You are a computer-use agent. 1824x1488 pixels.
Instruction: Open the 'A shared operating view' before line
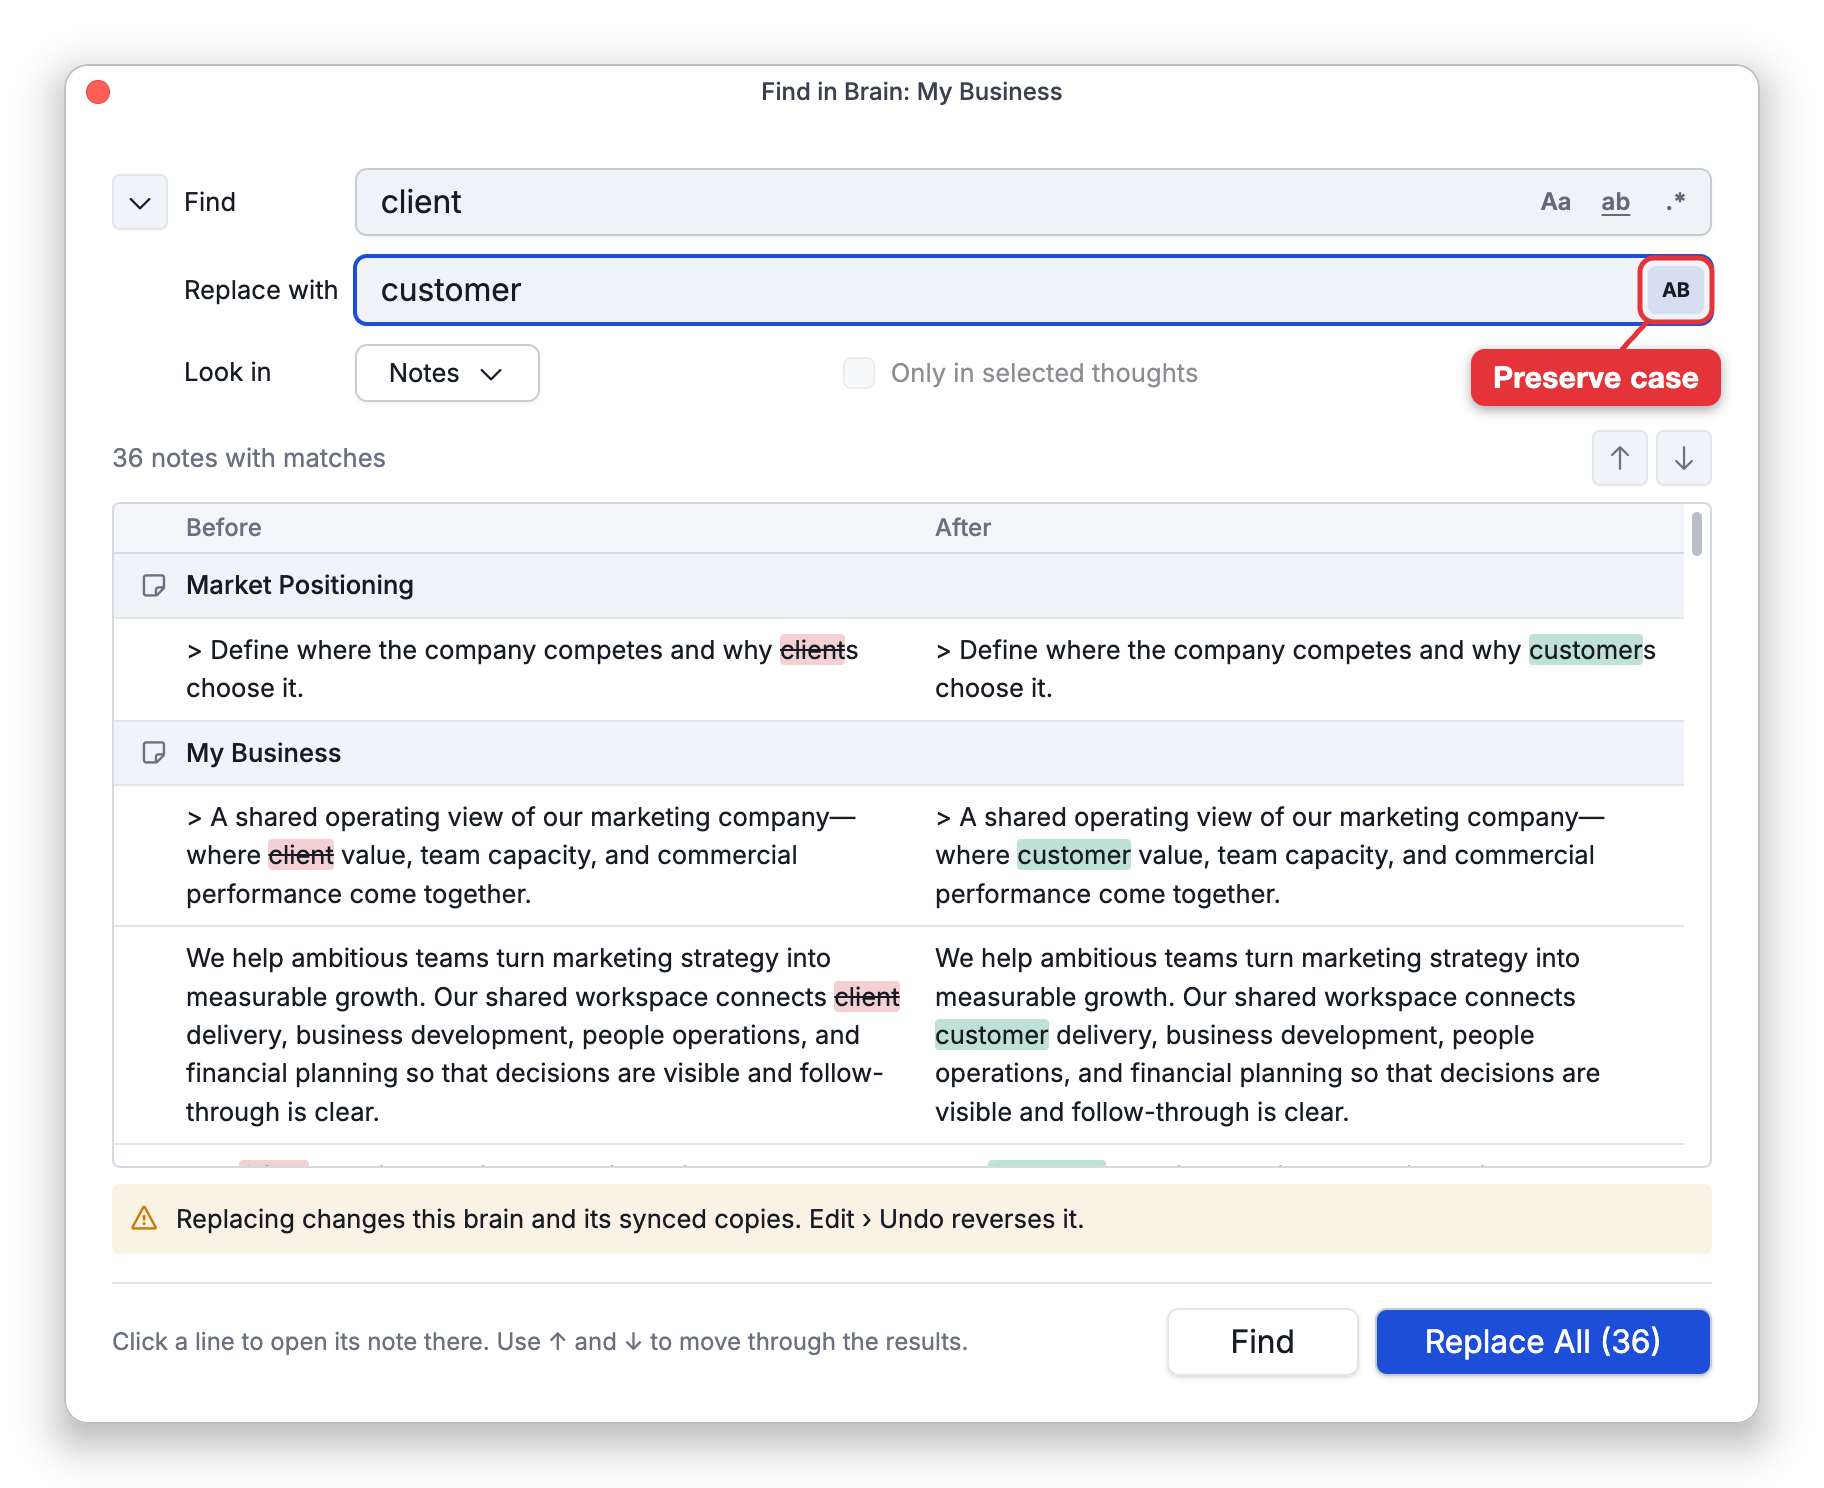point(522,855)
